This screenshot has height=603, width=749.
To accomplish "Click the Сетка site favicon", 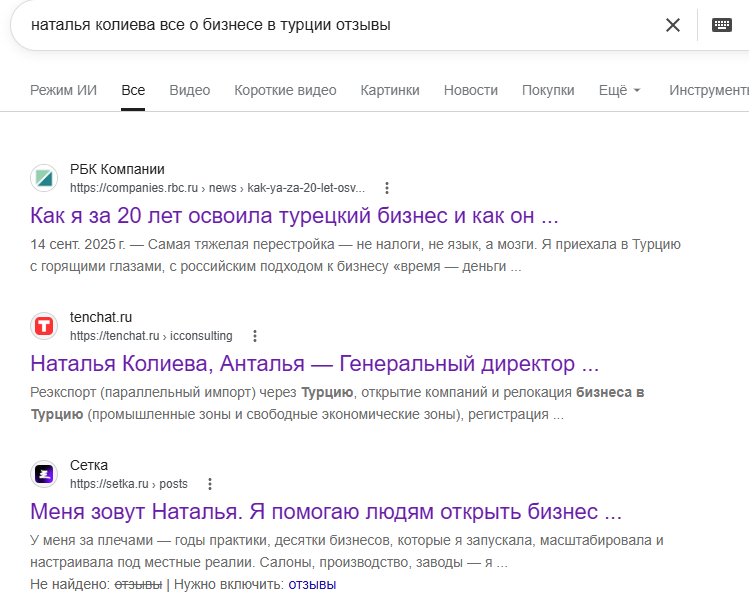I will [x=44, y=474].
